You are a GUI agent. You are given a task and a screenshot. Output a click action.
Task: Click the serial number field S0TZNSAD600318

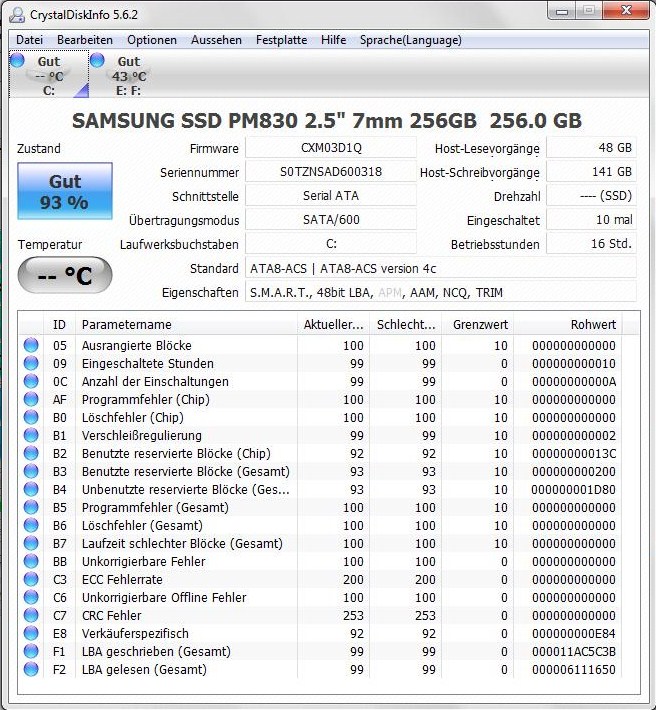coord(331,172)
